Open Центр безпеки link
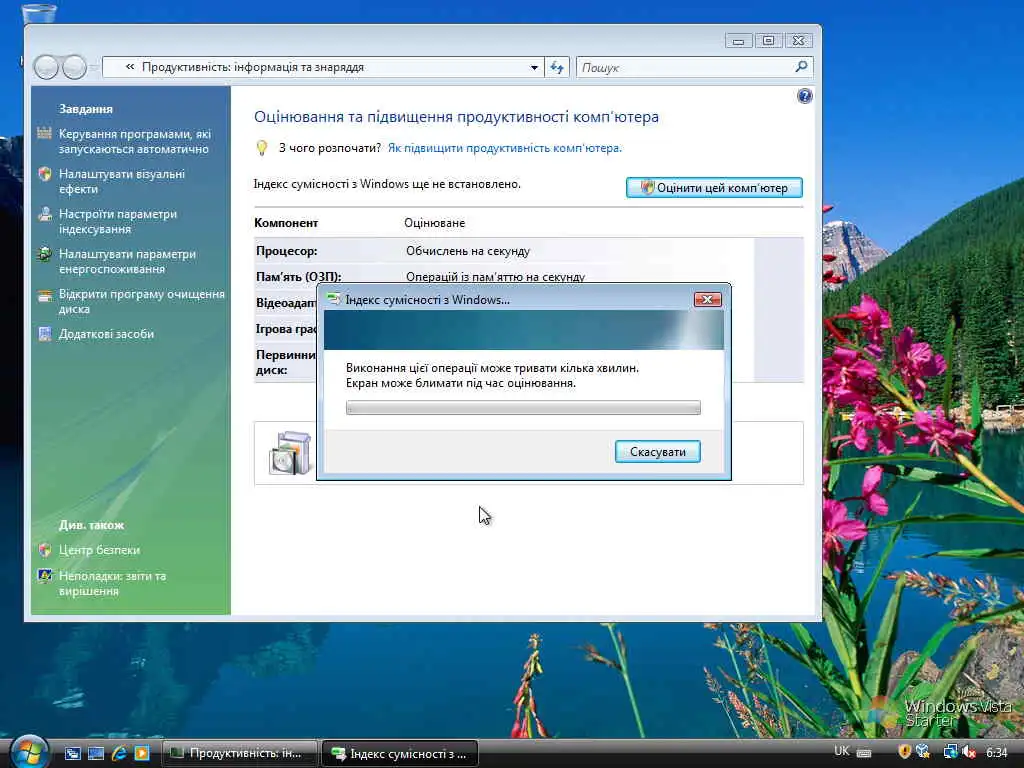Screen dimensions: 1024x768 [x=99, y=550]
